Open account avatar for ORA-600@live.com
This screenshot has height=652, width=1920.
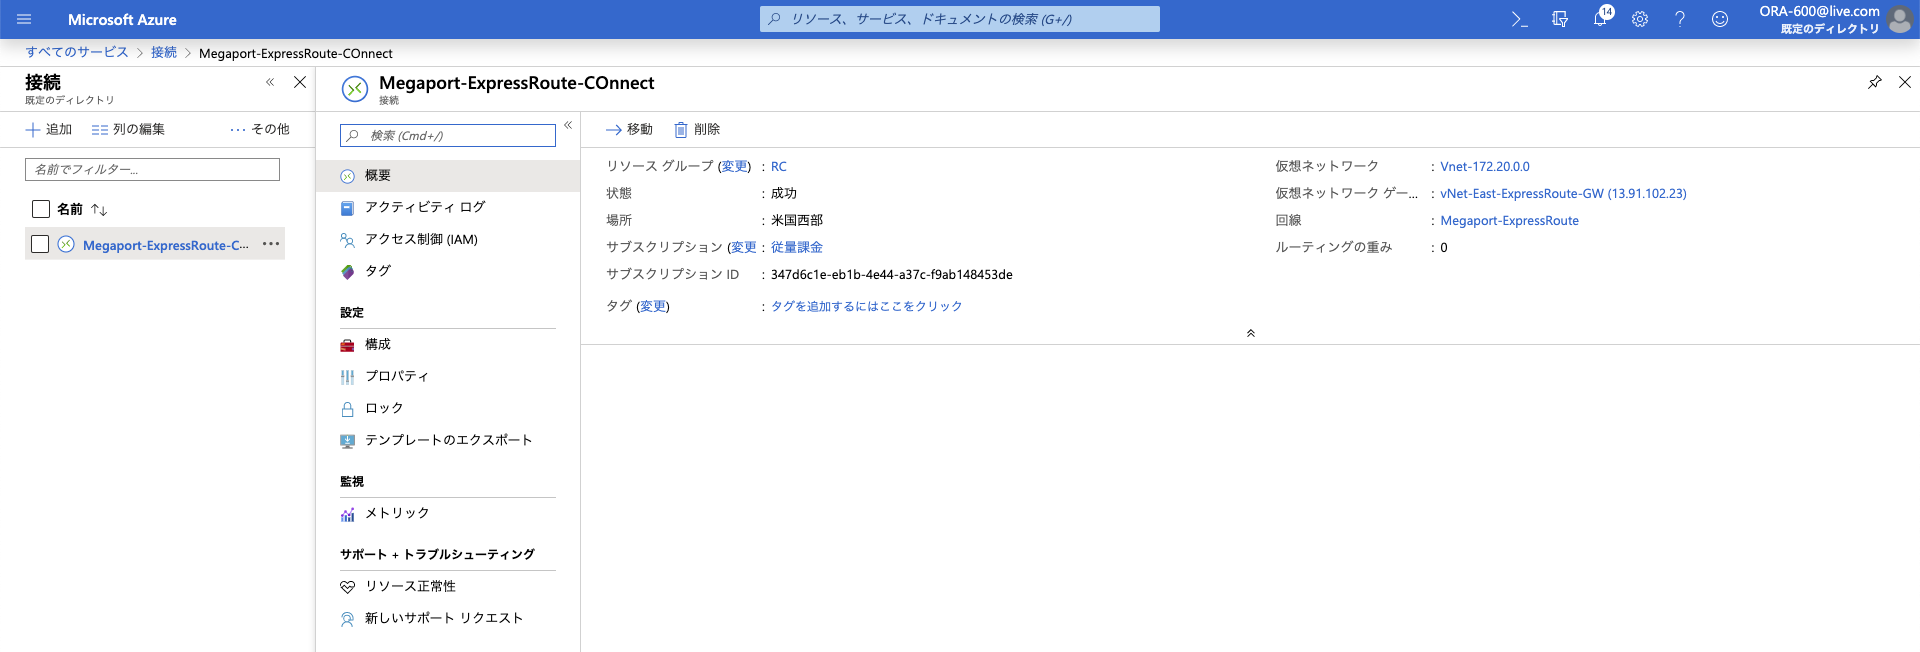pos(1900,19)
